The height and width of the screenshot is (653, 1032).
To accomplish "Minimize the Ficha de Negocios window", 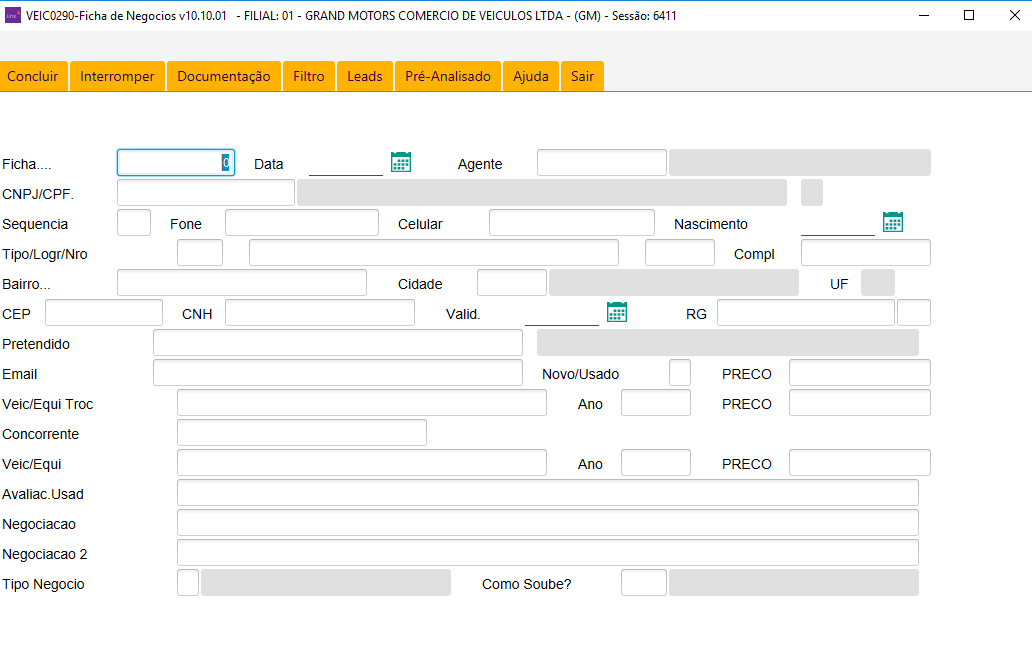I will pyautogui.click(x=924, y=15).
